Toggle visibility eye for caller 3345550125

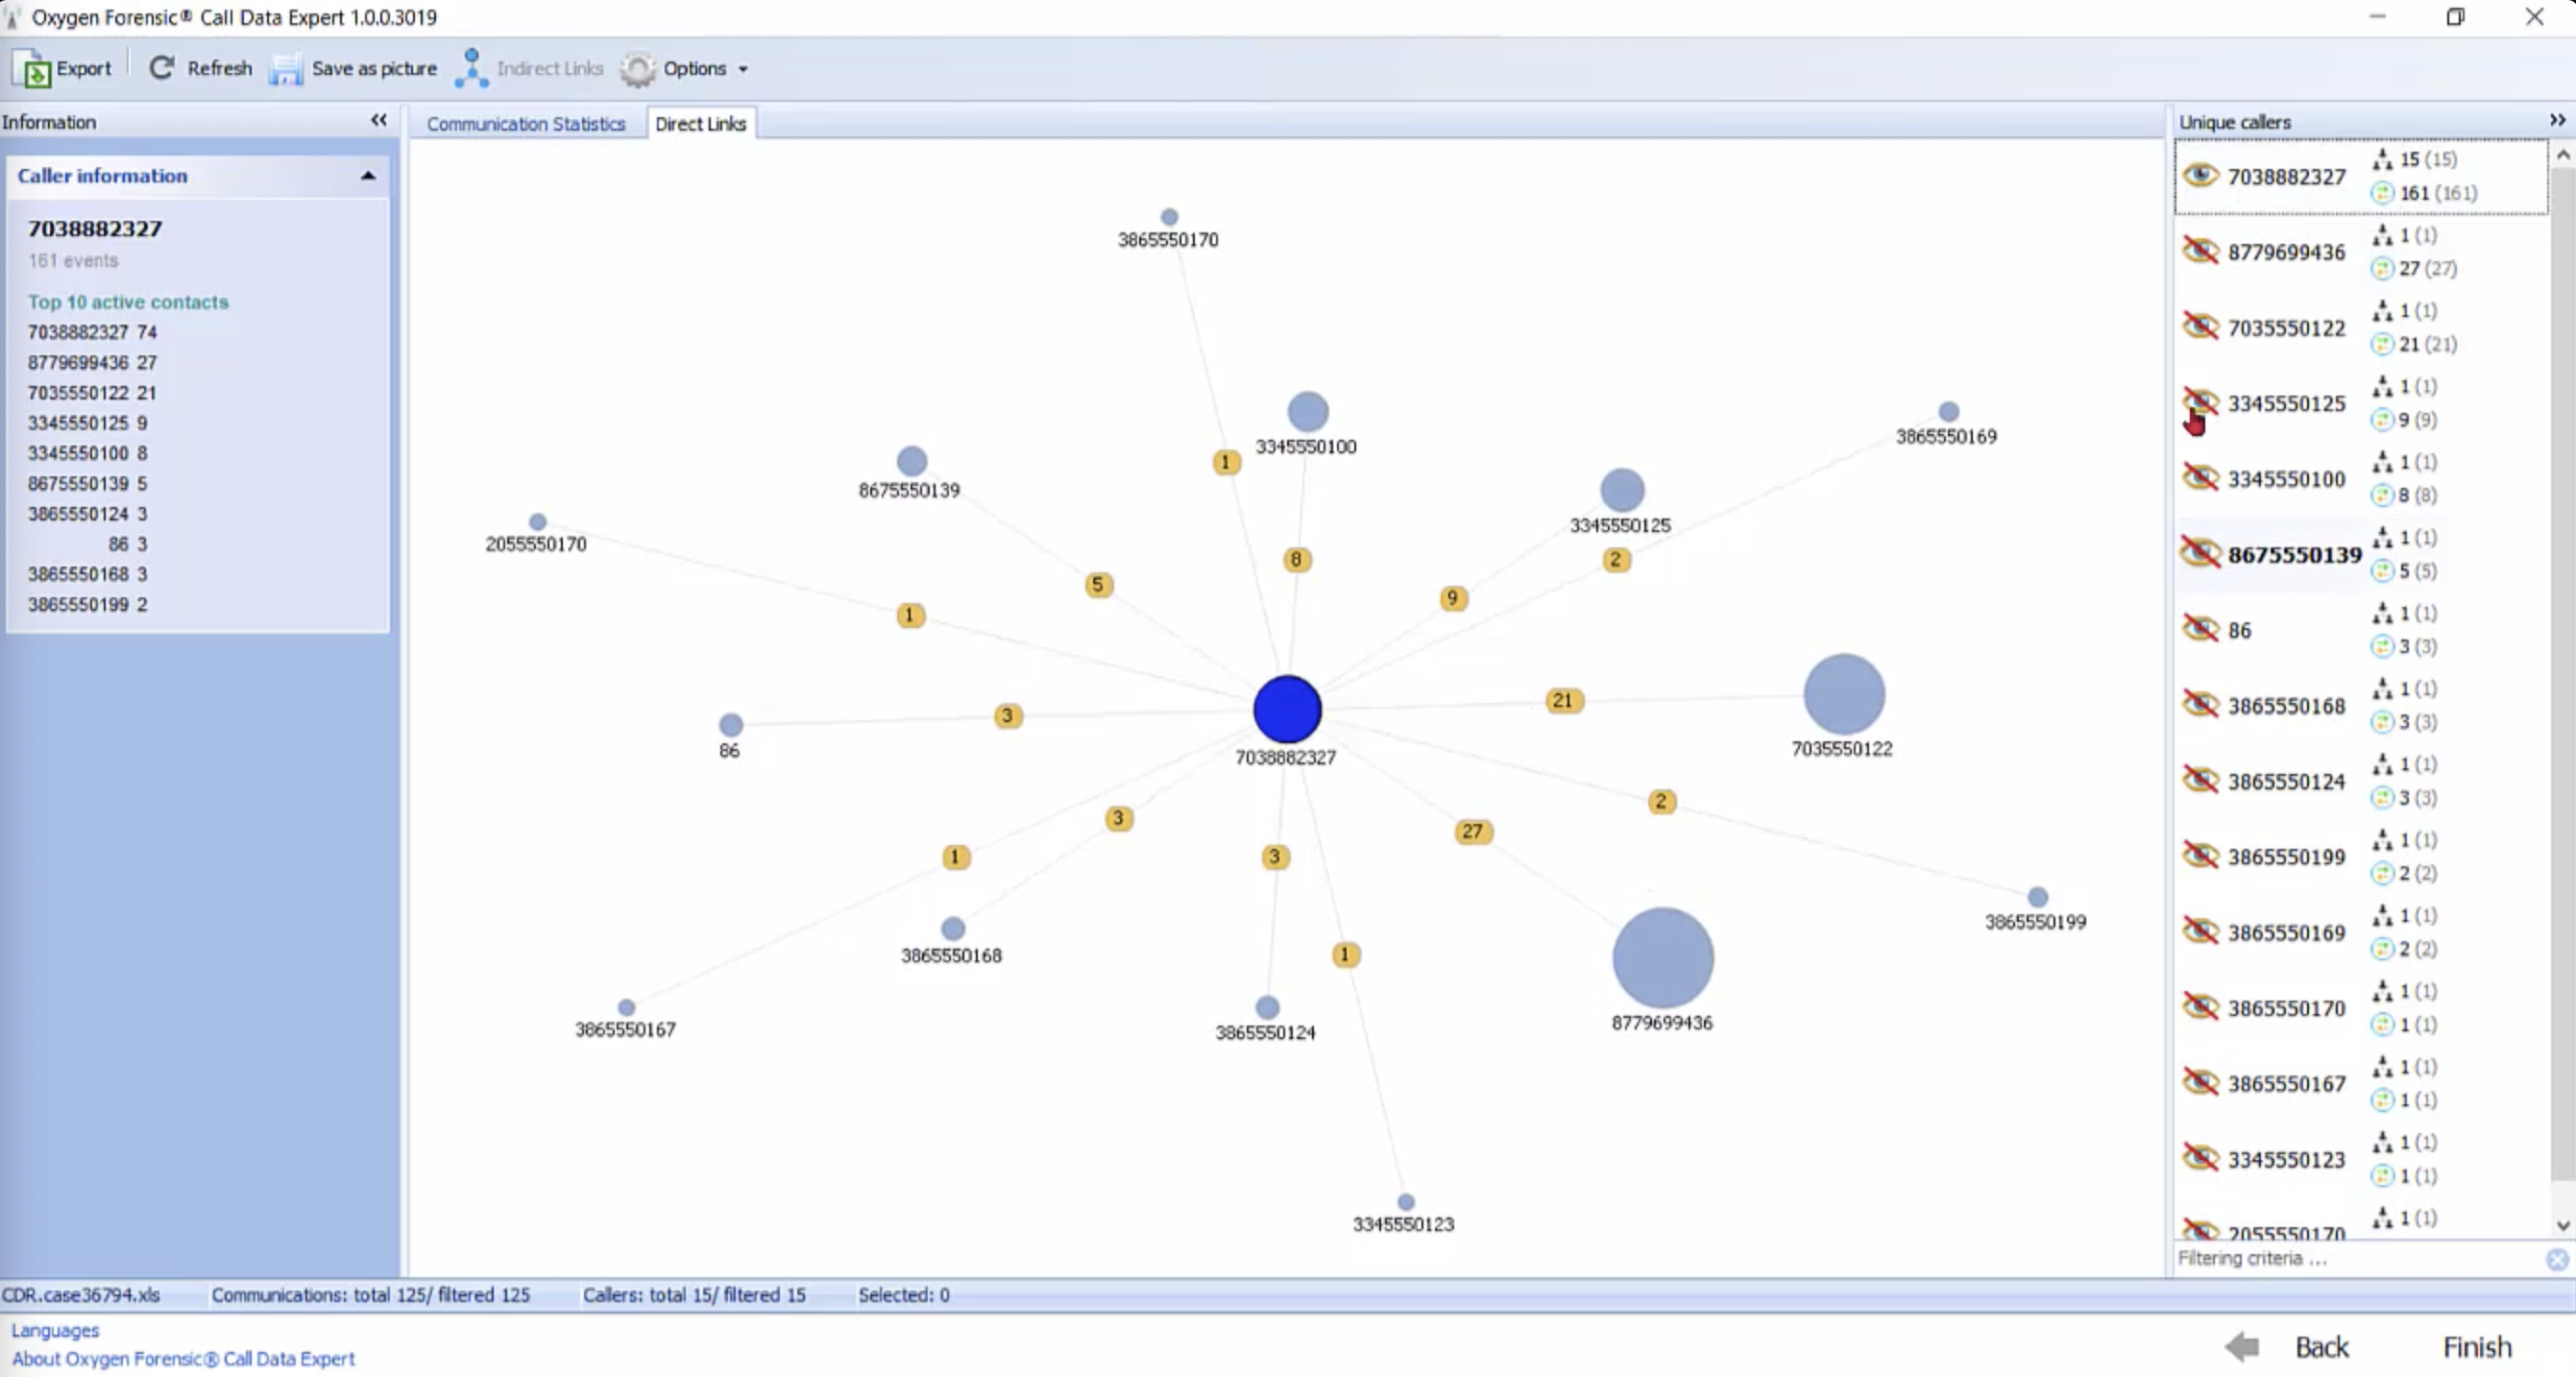click(x=2200, y=402)
